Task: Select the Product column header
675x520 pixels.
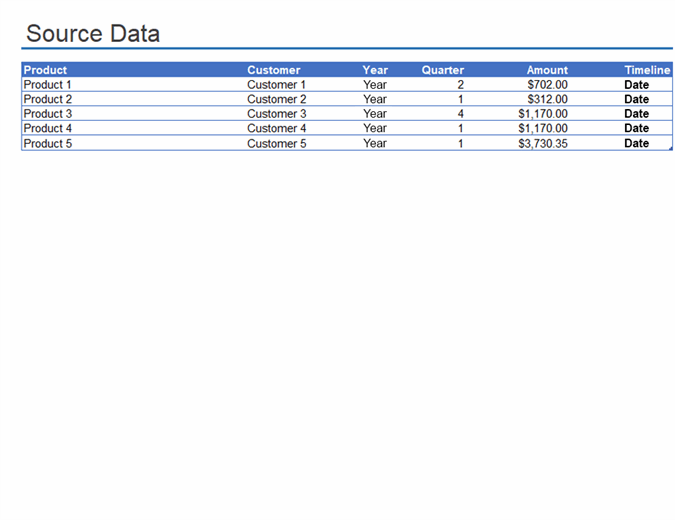Action: (45, 70)
